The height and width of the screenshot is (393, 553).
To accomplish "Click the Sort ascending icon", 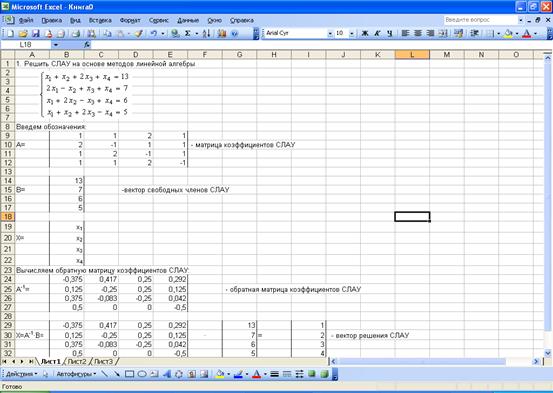I will tap(207, 34).
